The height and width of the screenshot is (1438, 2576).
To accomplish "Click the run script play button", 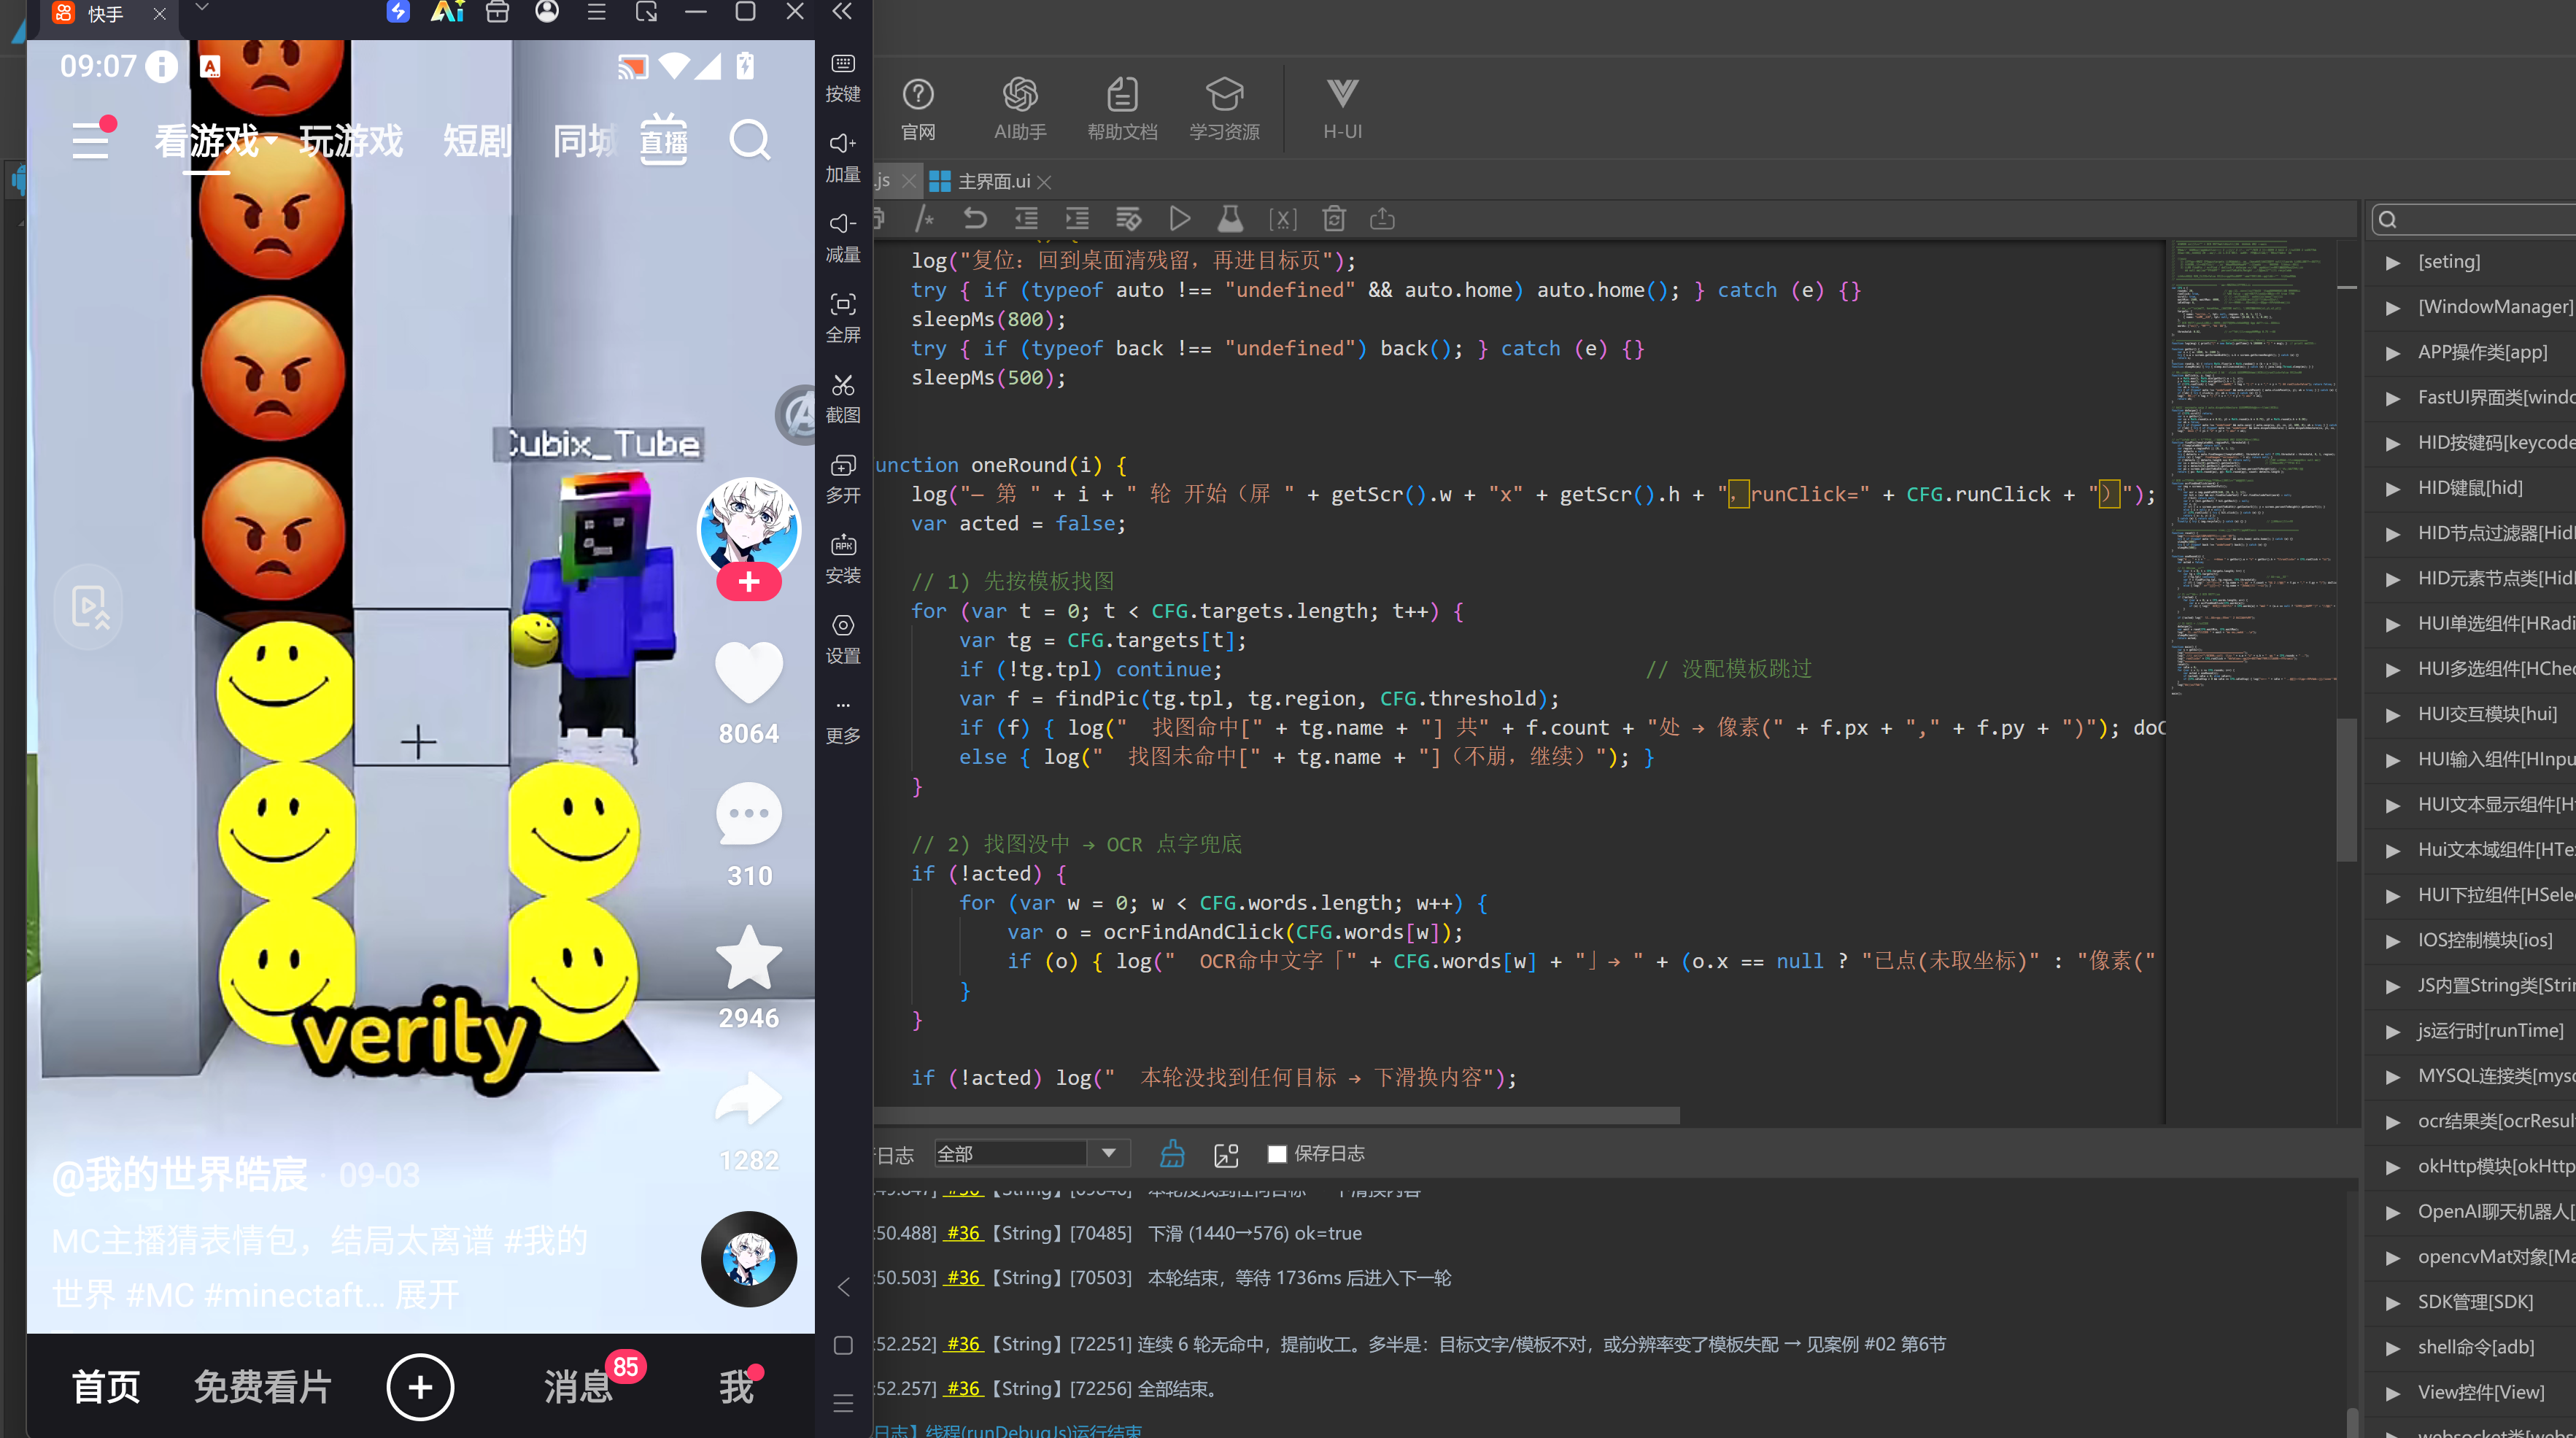I will (1179, 218).
